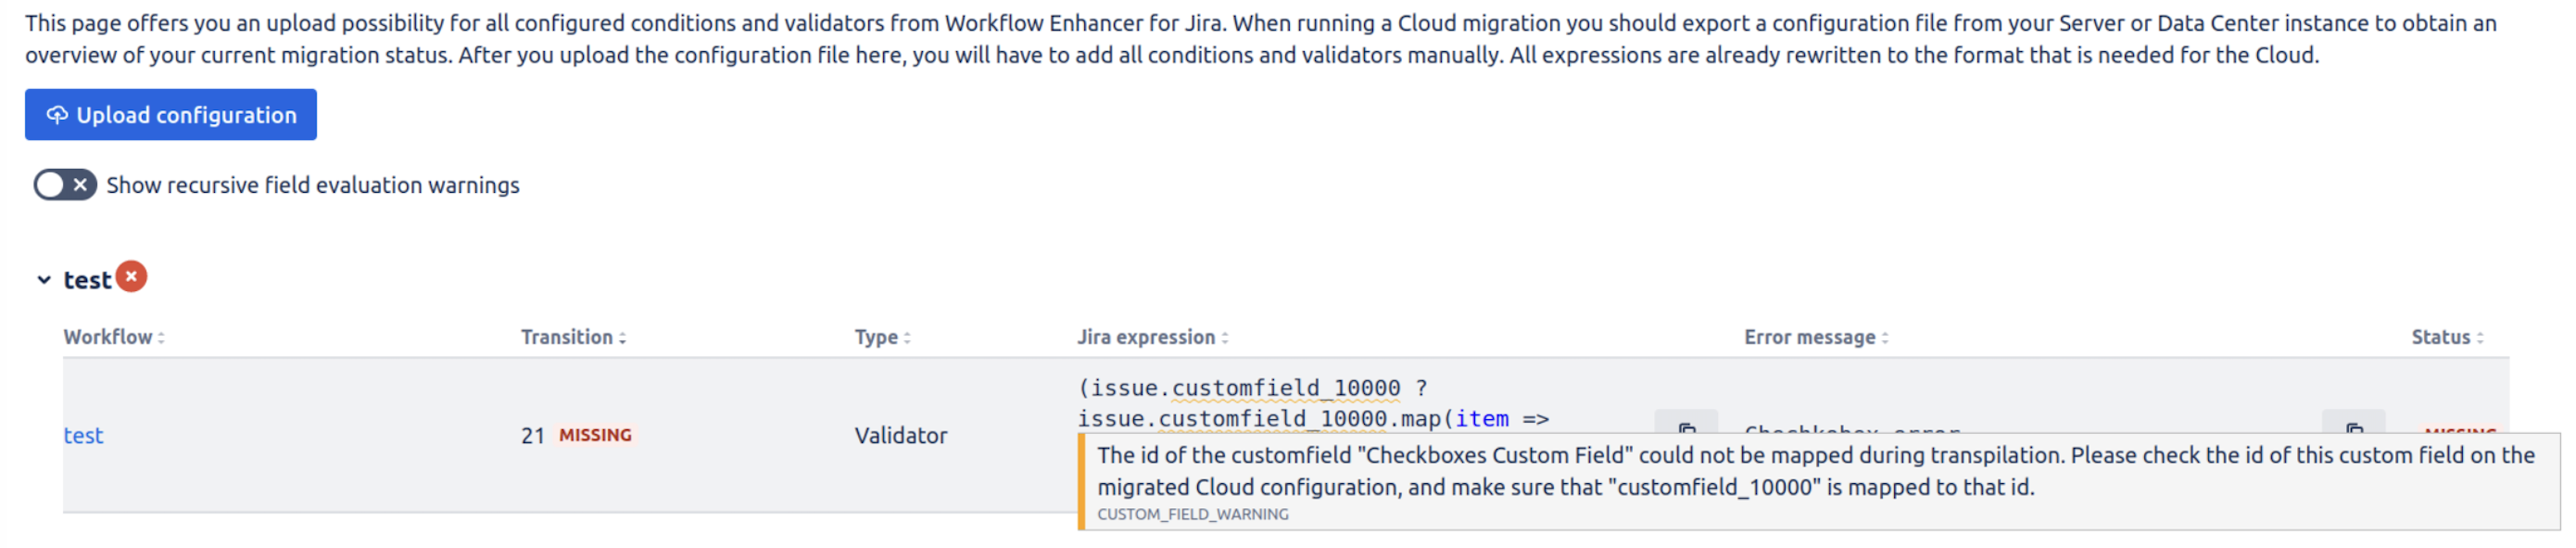This screenshot has width=2576, height=548.
Task: Click the "(issue.customfield_10000 ?" expression line
Action: point(1252,388)
